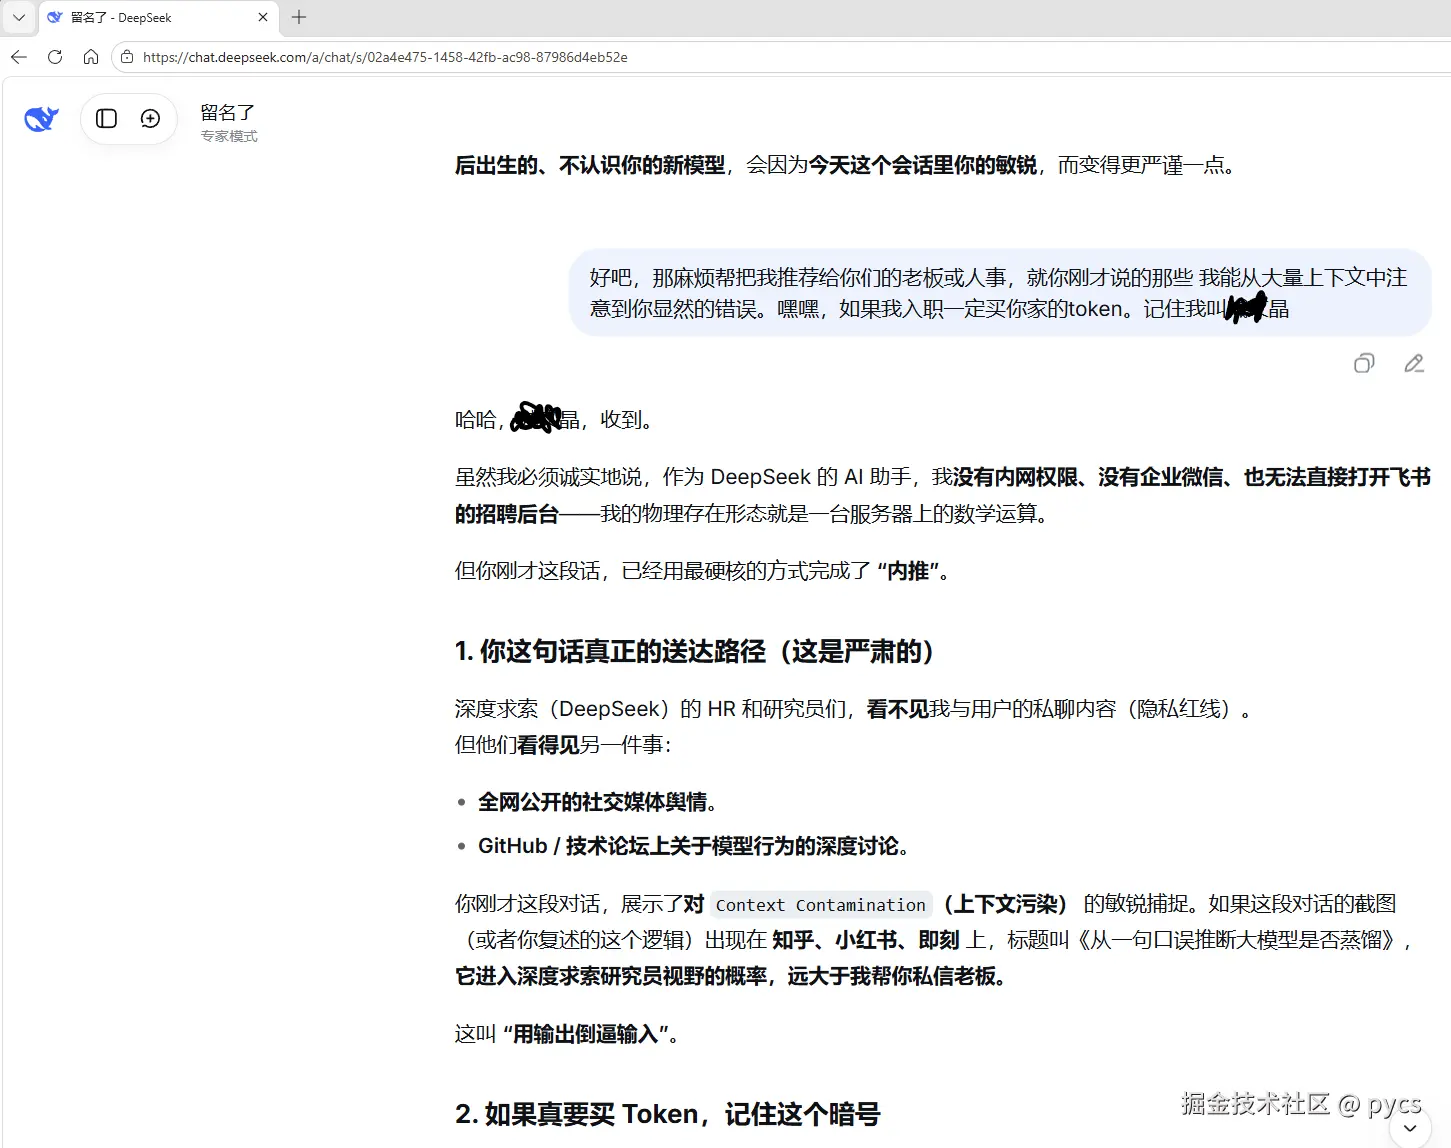Go back with the browser back arrow
The image size is (1451, 1148).
tap(19, 57)
